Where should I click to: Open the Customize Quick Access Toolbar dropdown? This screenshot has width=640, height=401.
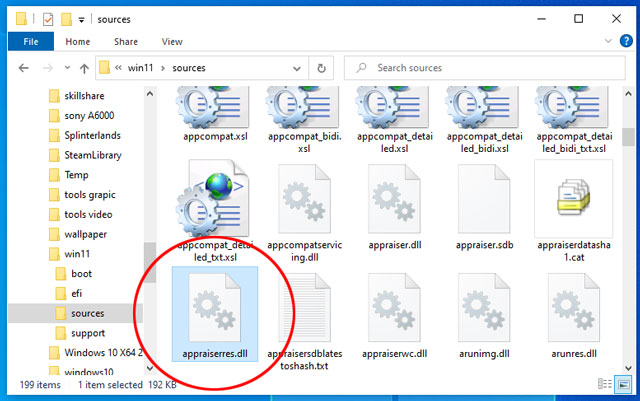[82, 20]
